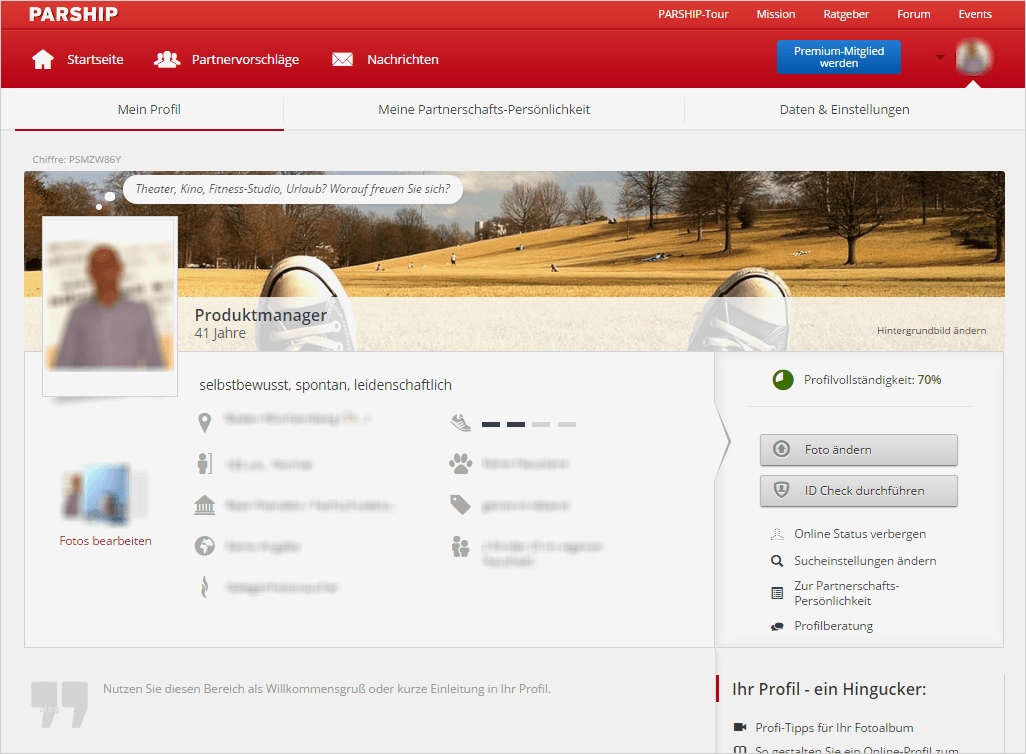The image size is (1026, 754).
Task: Click the Foto ändern button
Action: [x=858, y=450]
